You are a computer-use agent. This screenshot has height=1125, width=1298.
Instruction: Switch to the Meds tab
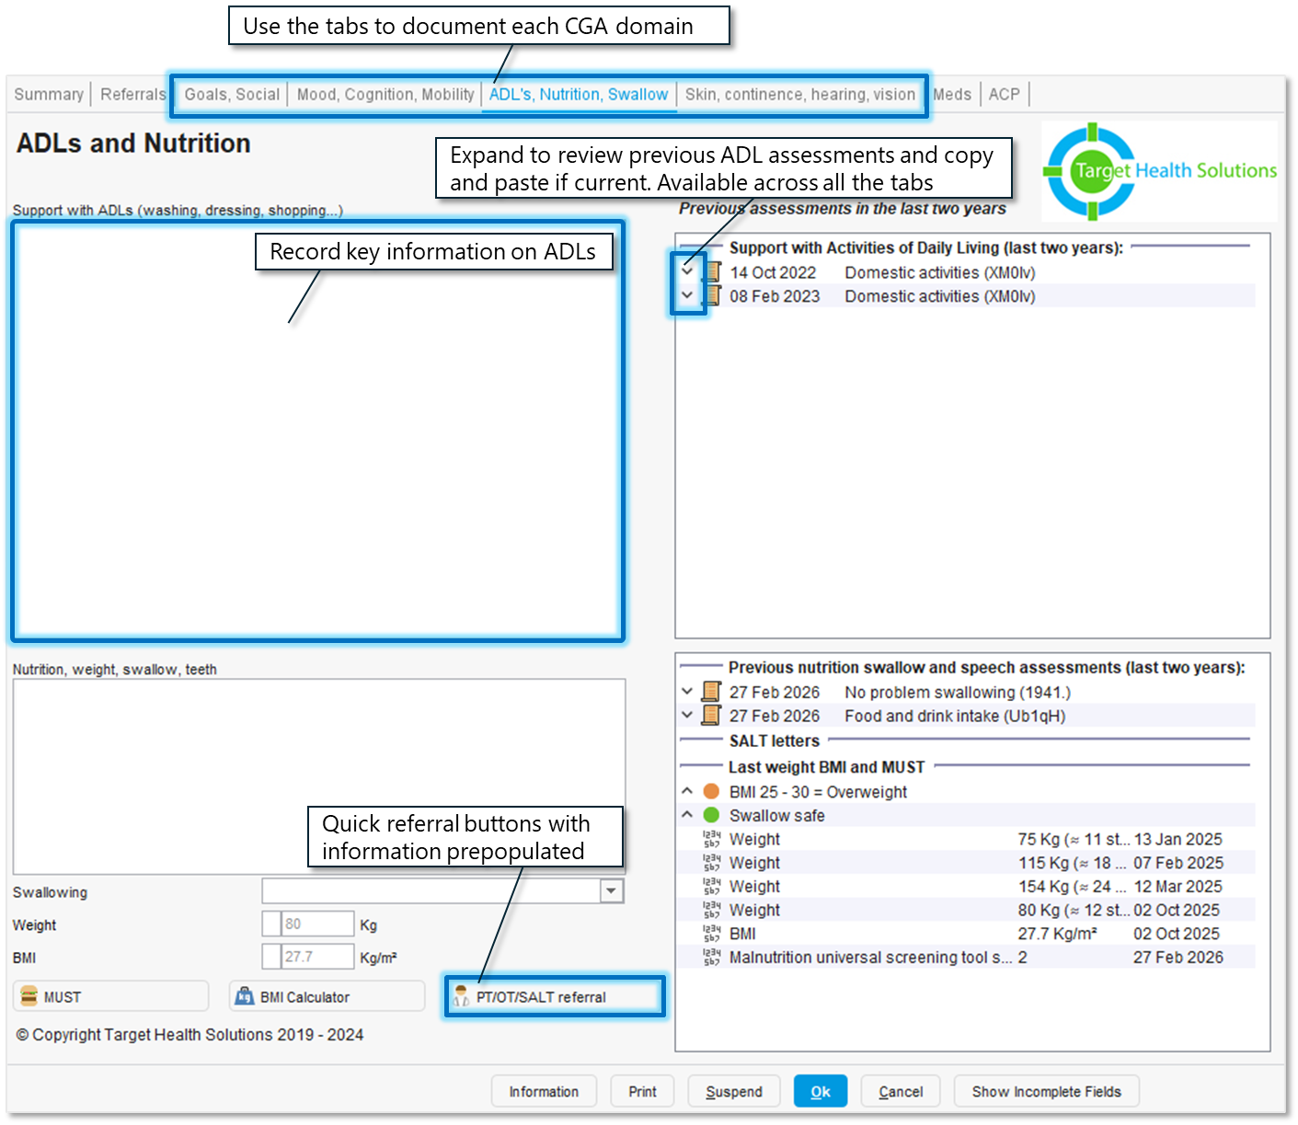click(x=952, y=94)
